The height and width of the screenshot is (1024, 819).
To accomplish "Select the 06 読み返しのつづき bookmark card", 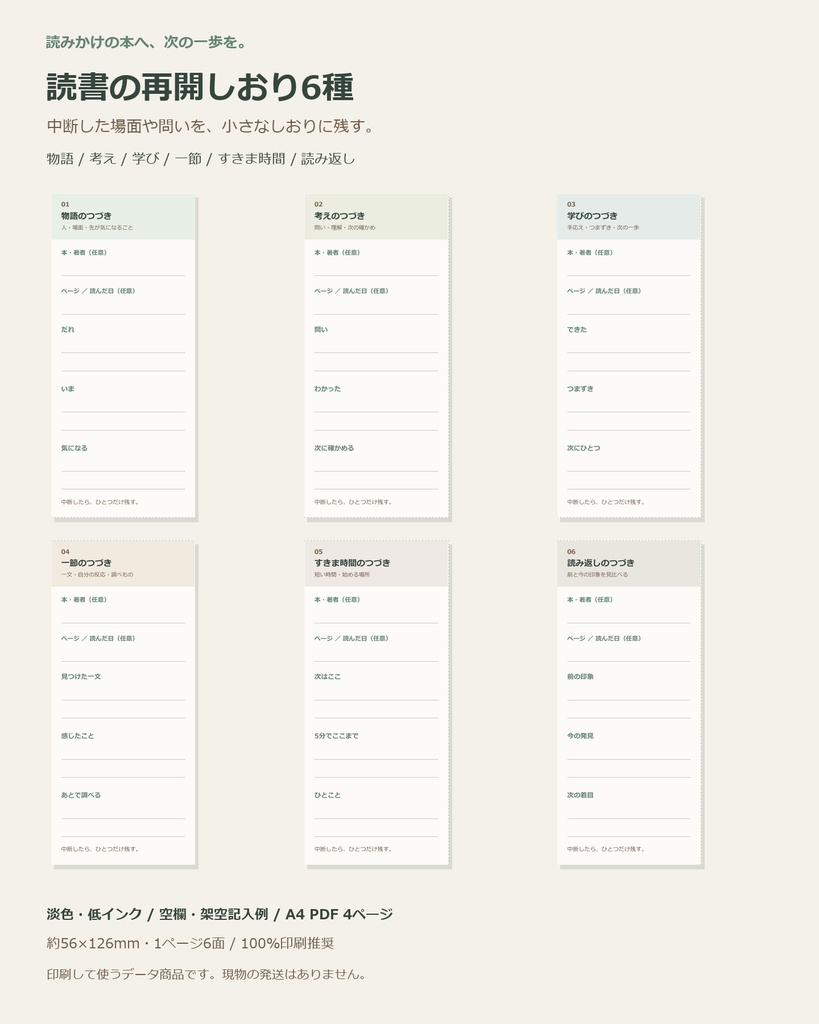I will (x=629, y=703).
